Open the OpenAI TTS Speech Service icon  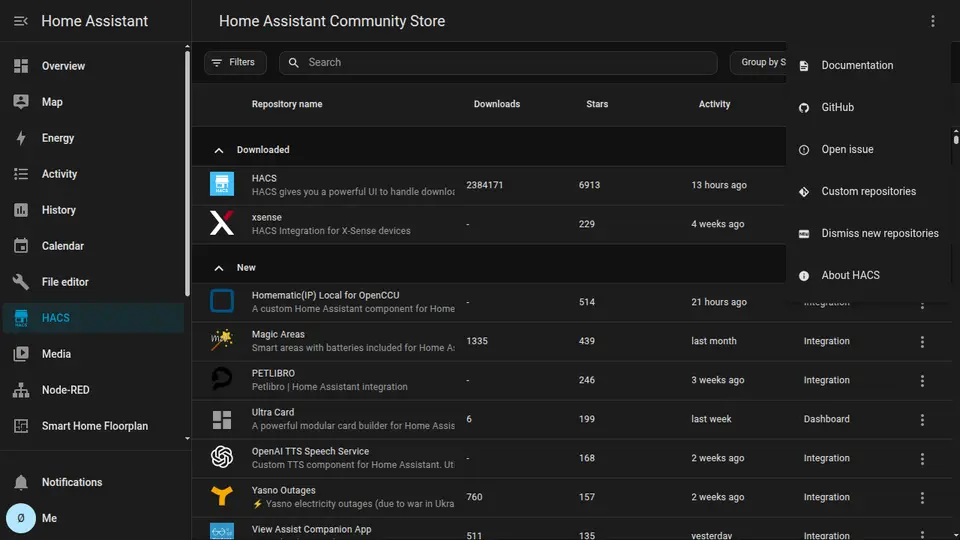(222, 457)
